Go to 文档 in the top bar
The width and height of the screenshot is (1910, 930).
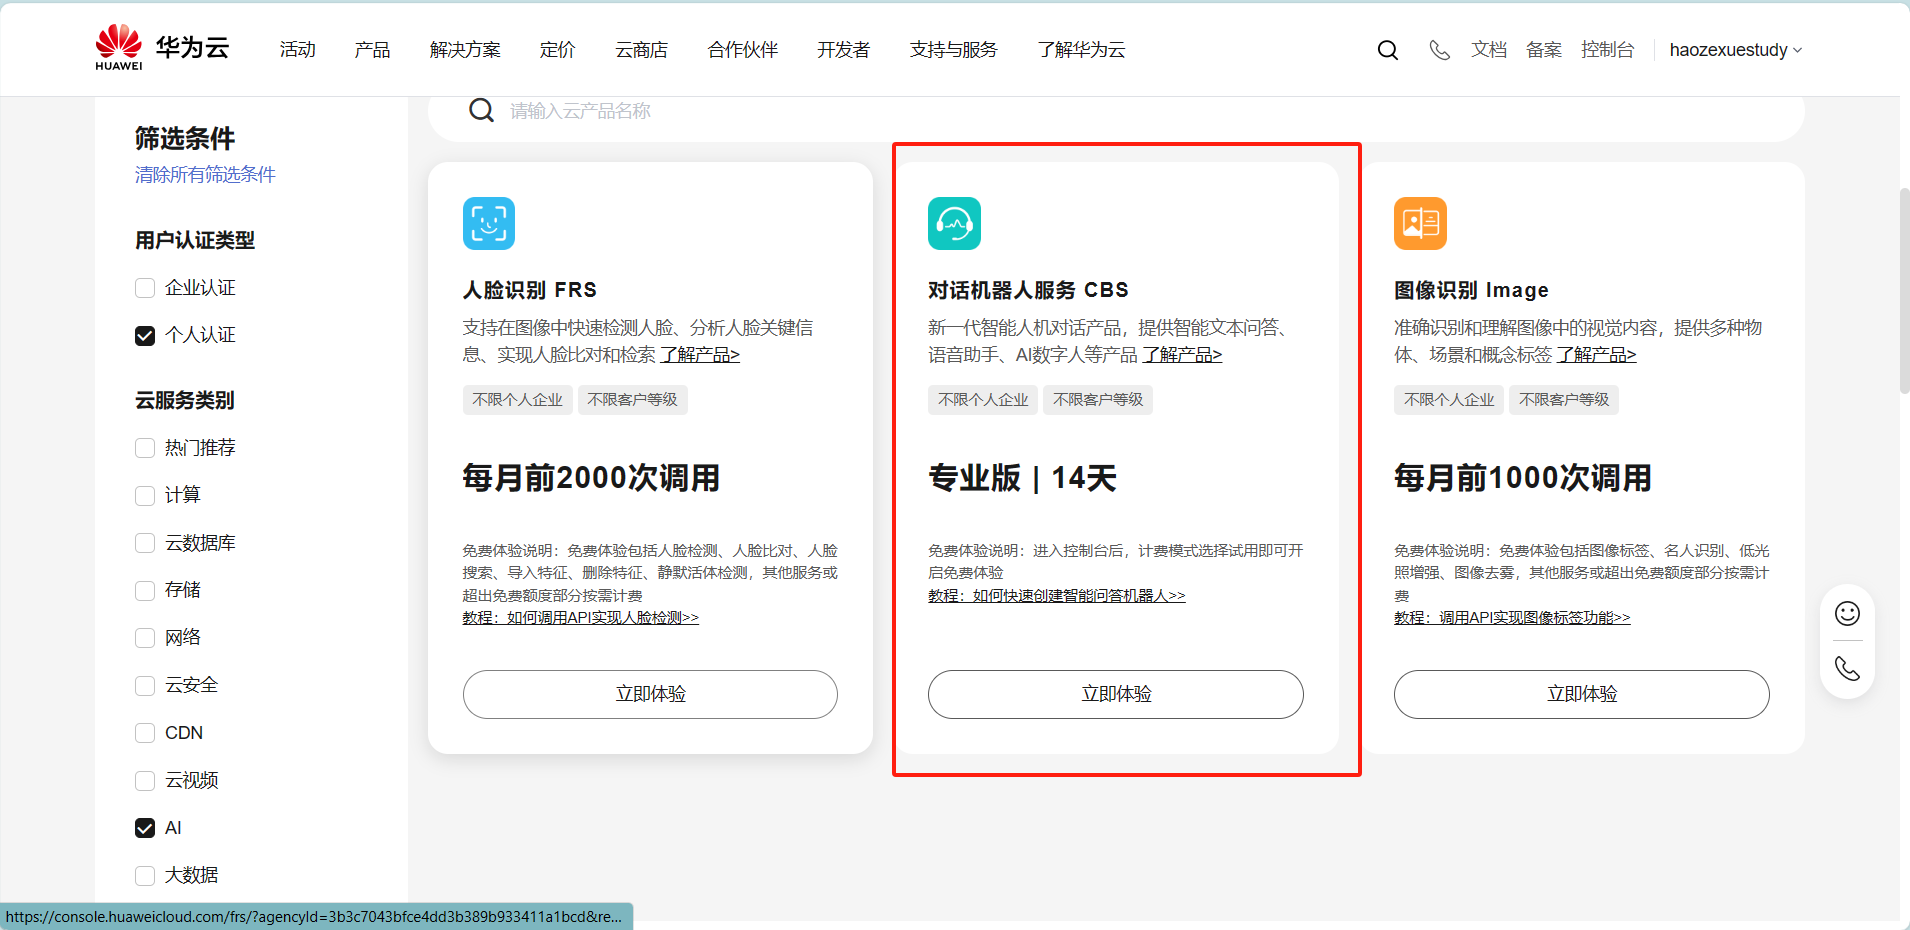click(1489, 50)
